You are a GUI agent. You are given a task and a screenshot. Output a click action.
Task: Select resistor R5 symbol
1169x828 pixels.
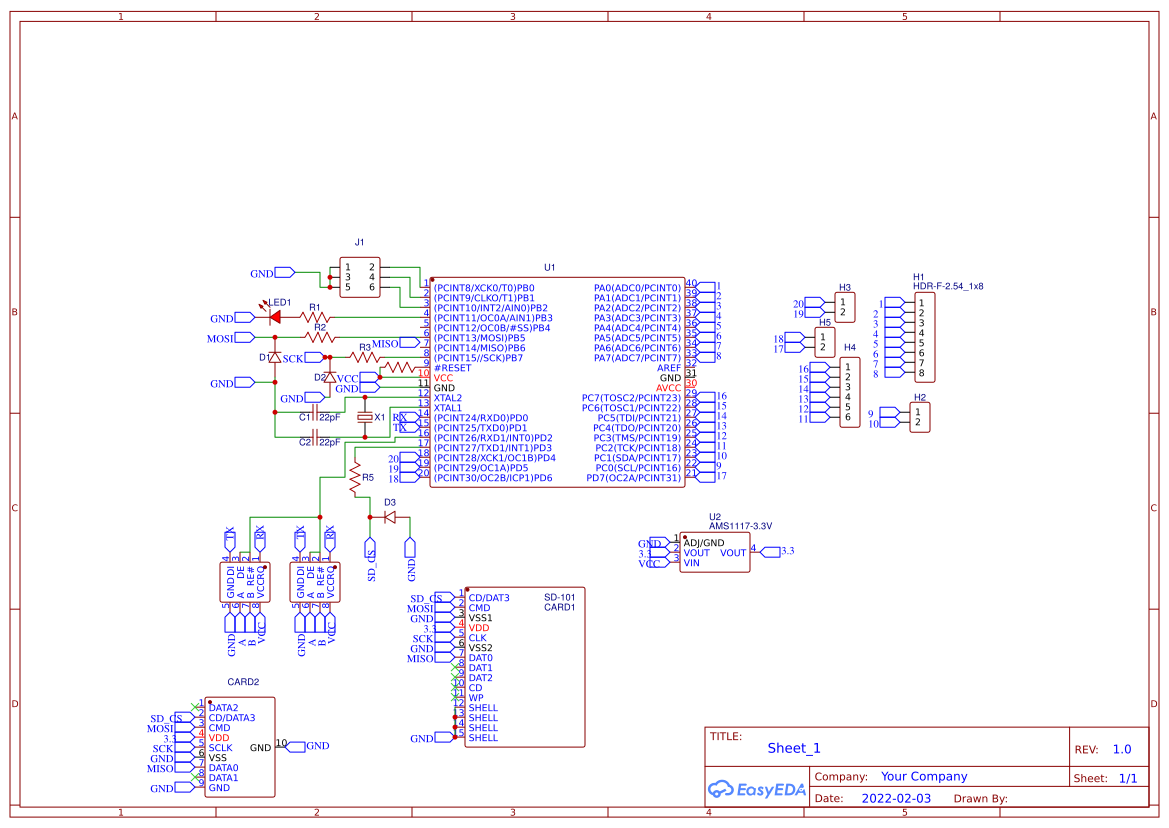click(356, 478)
